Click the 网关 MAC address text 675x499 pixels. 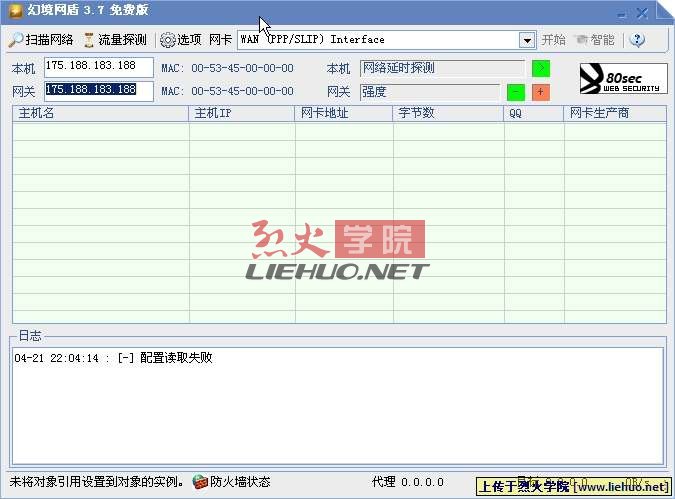(x=227, y=91)
